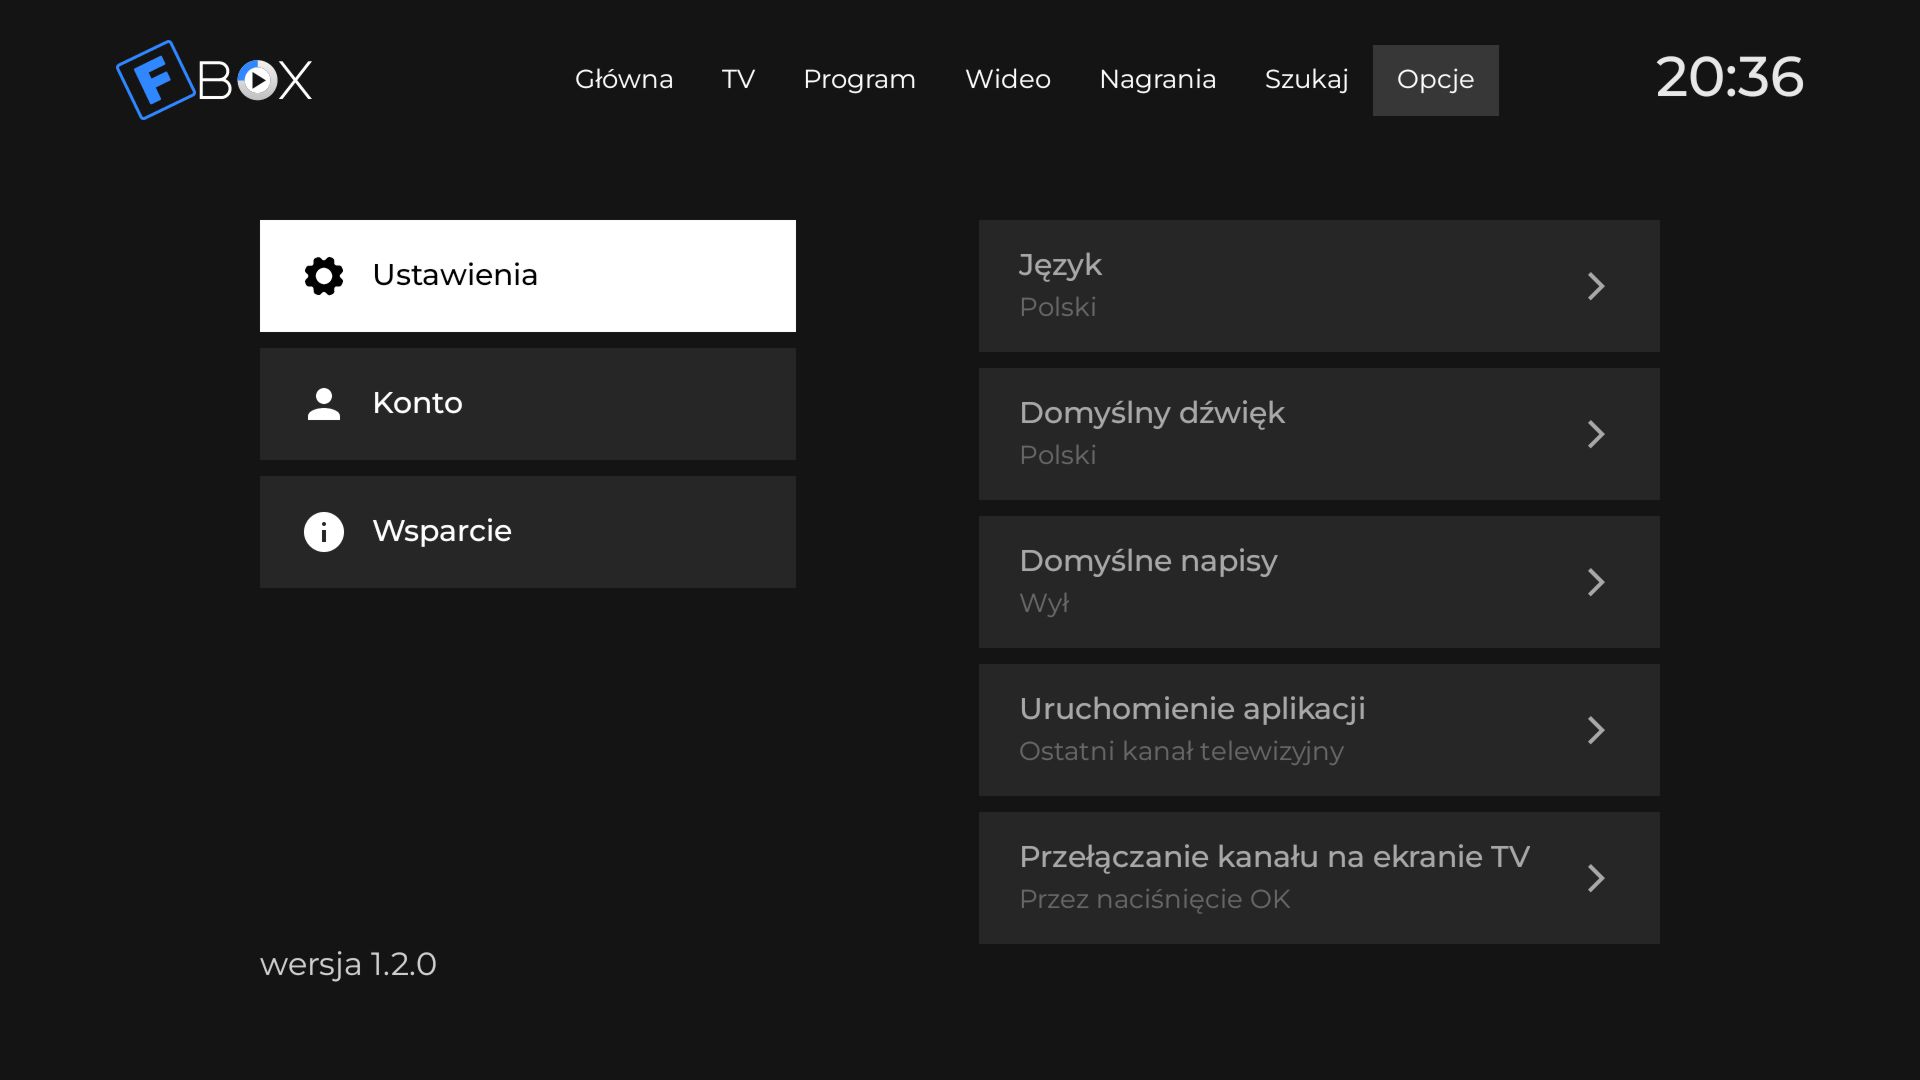
Task: Open the Szukaj search tab
Action: click(1306, 80)
